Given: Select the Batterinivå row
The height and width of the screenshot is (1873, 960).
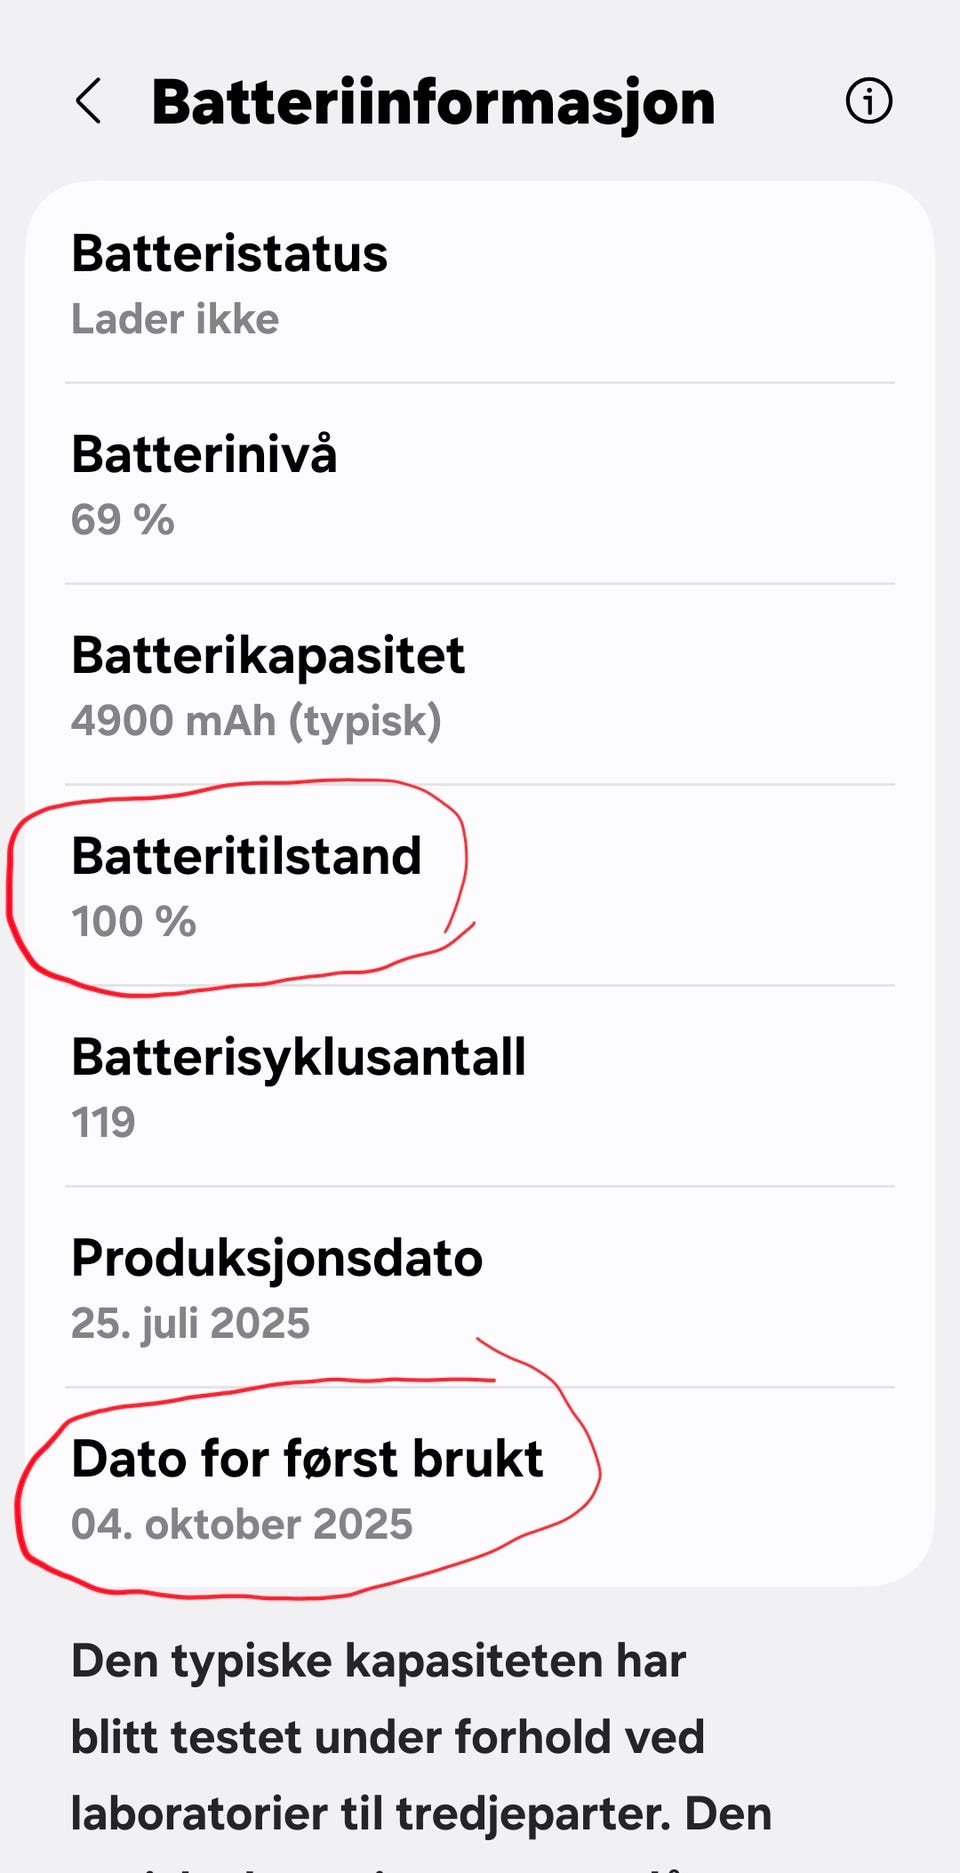Looking at the screenshot, I should [x=480, y=484].
